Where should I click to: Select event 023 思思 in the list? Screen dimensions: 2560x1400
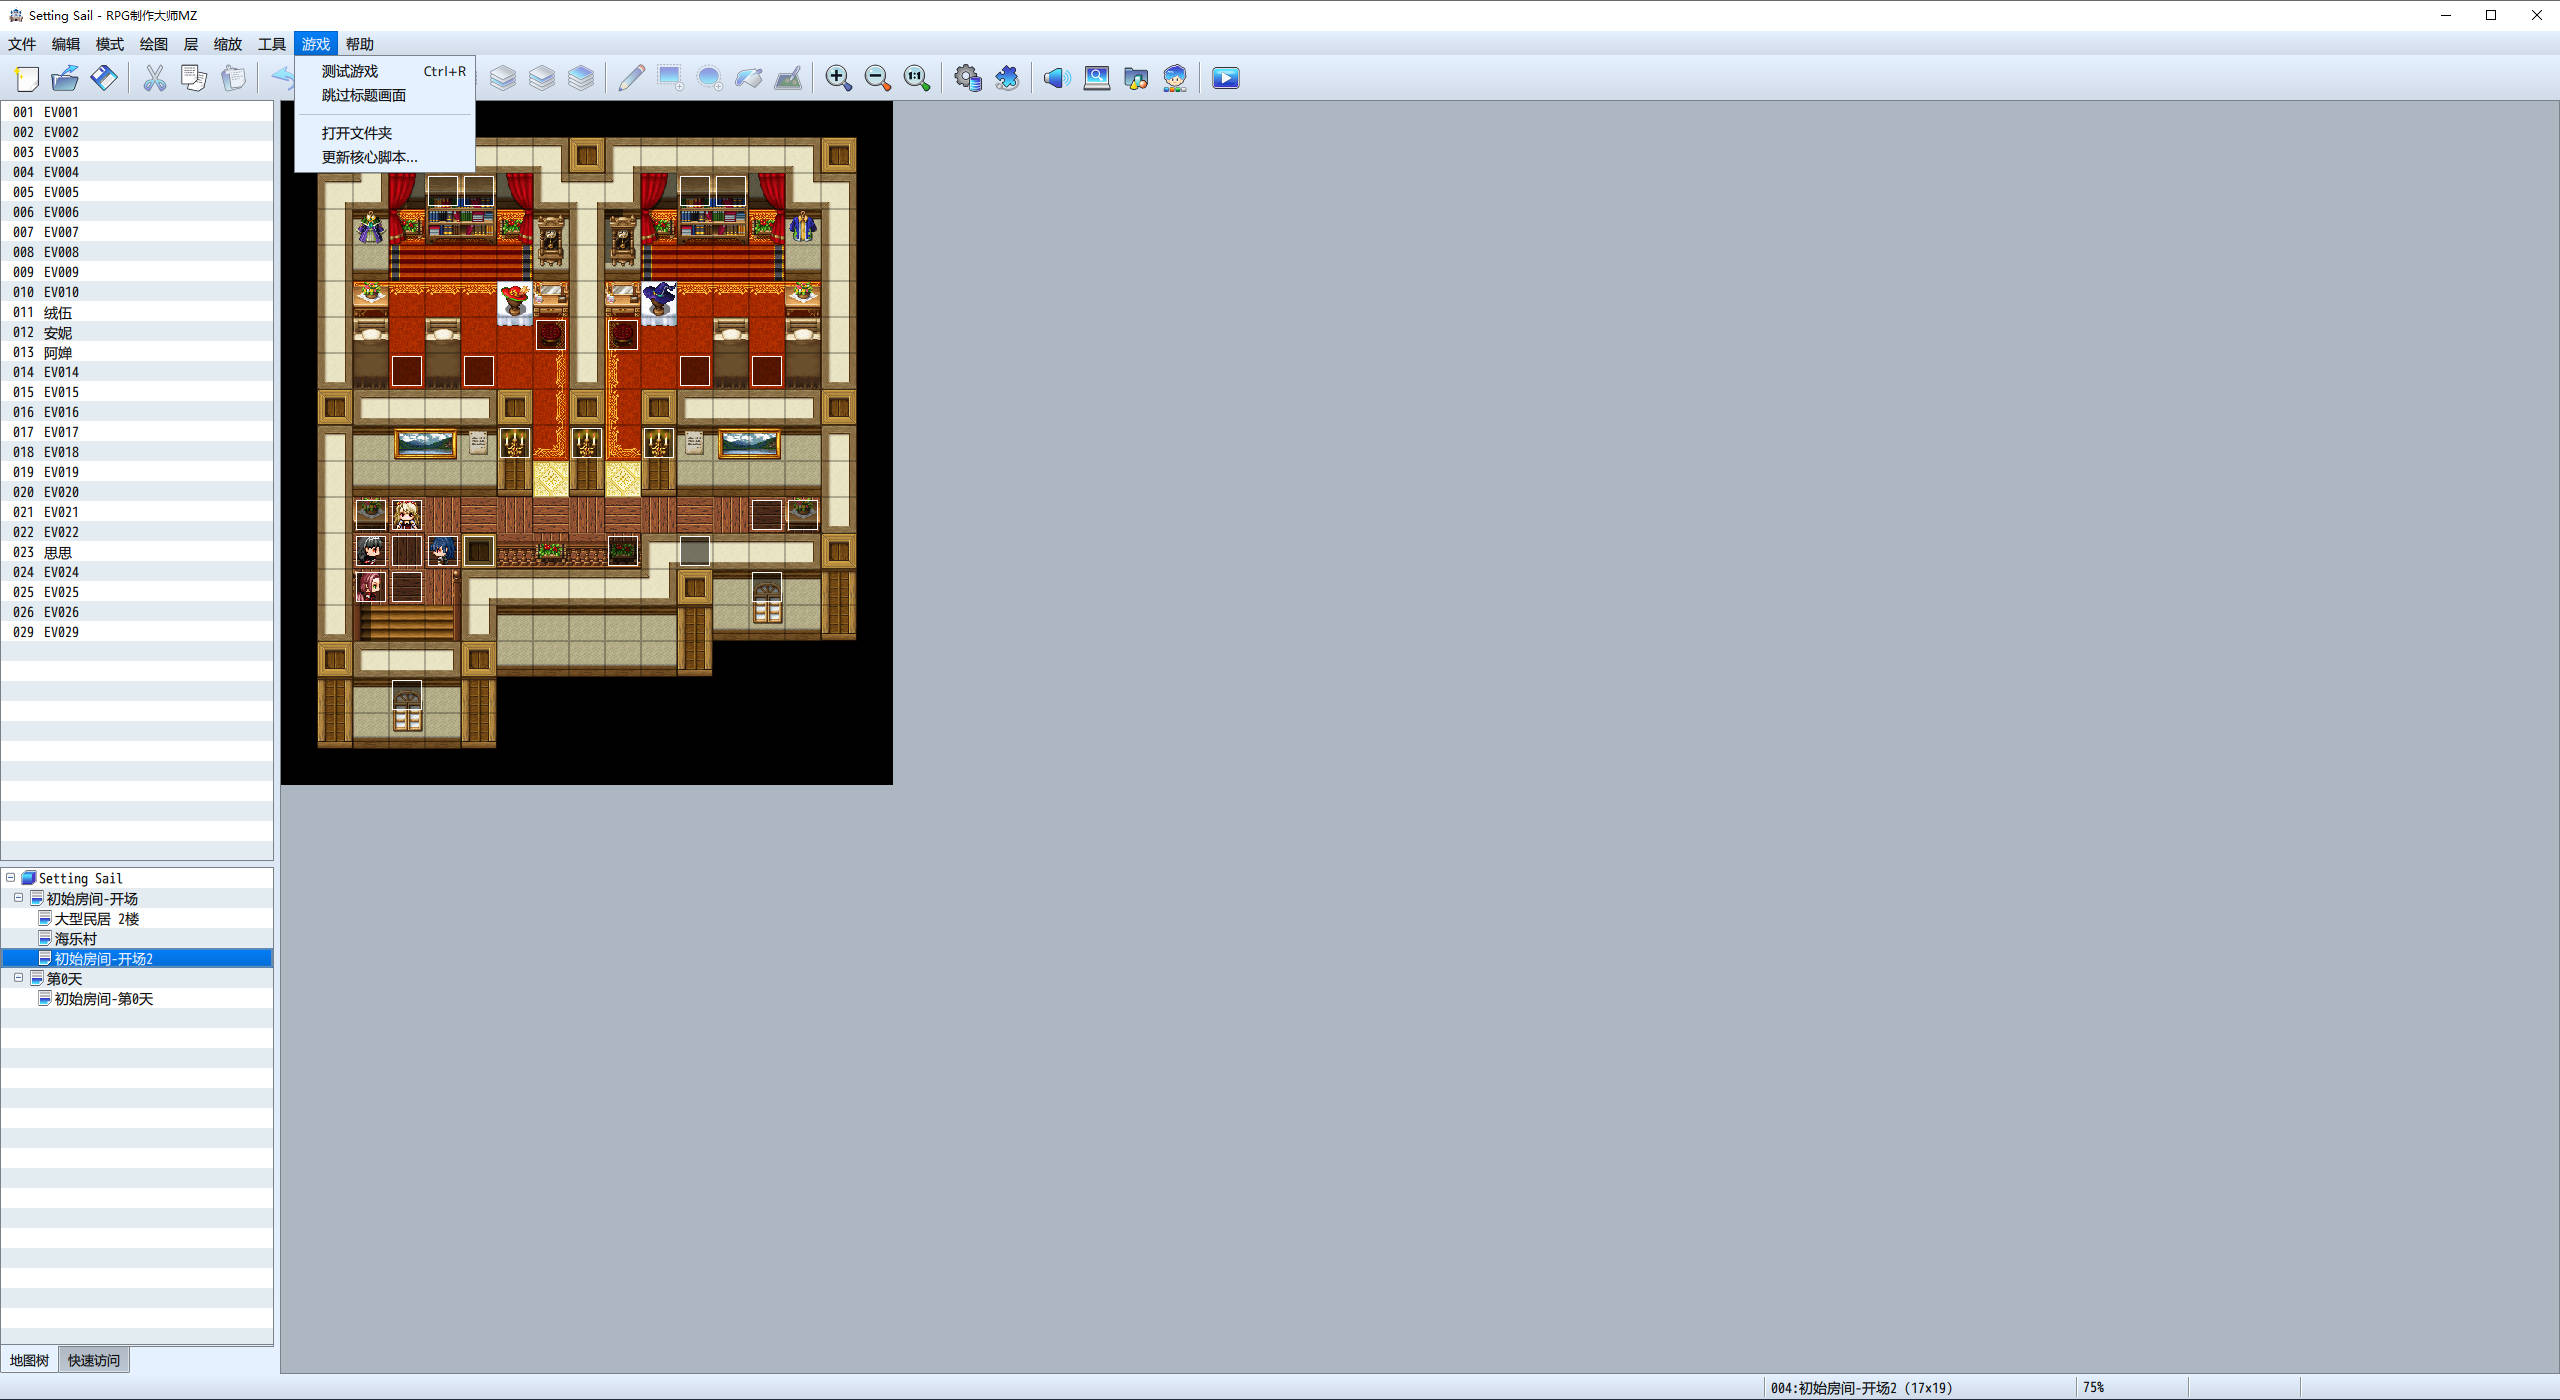point(137,552)
